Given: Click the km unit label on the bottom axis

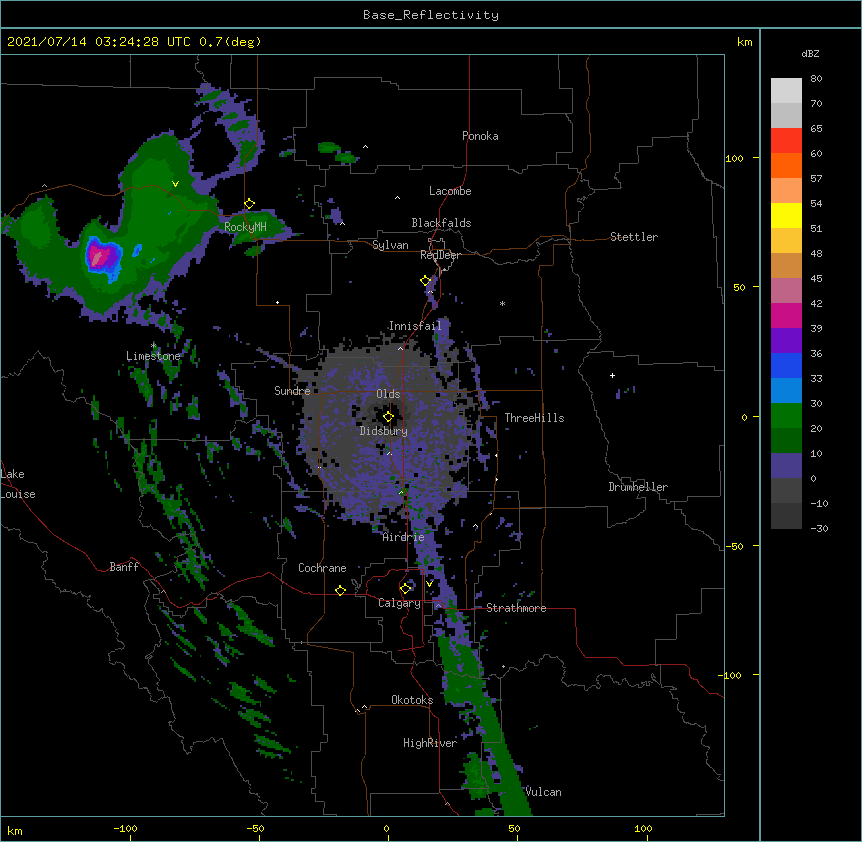Looking at the screenshot, I should tap(14, 830).
